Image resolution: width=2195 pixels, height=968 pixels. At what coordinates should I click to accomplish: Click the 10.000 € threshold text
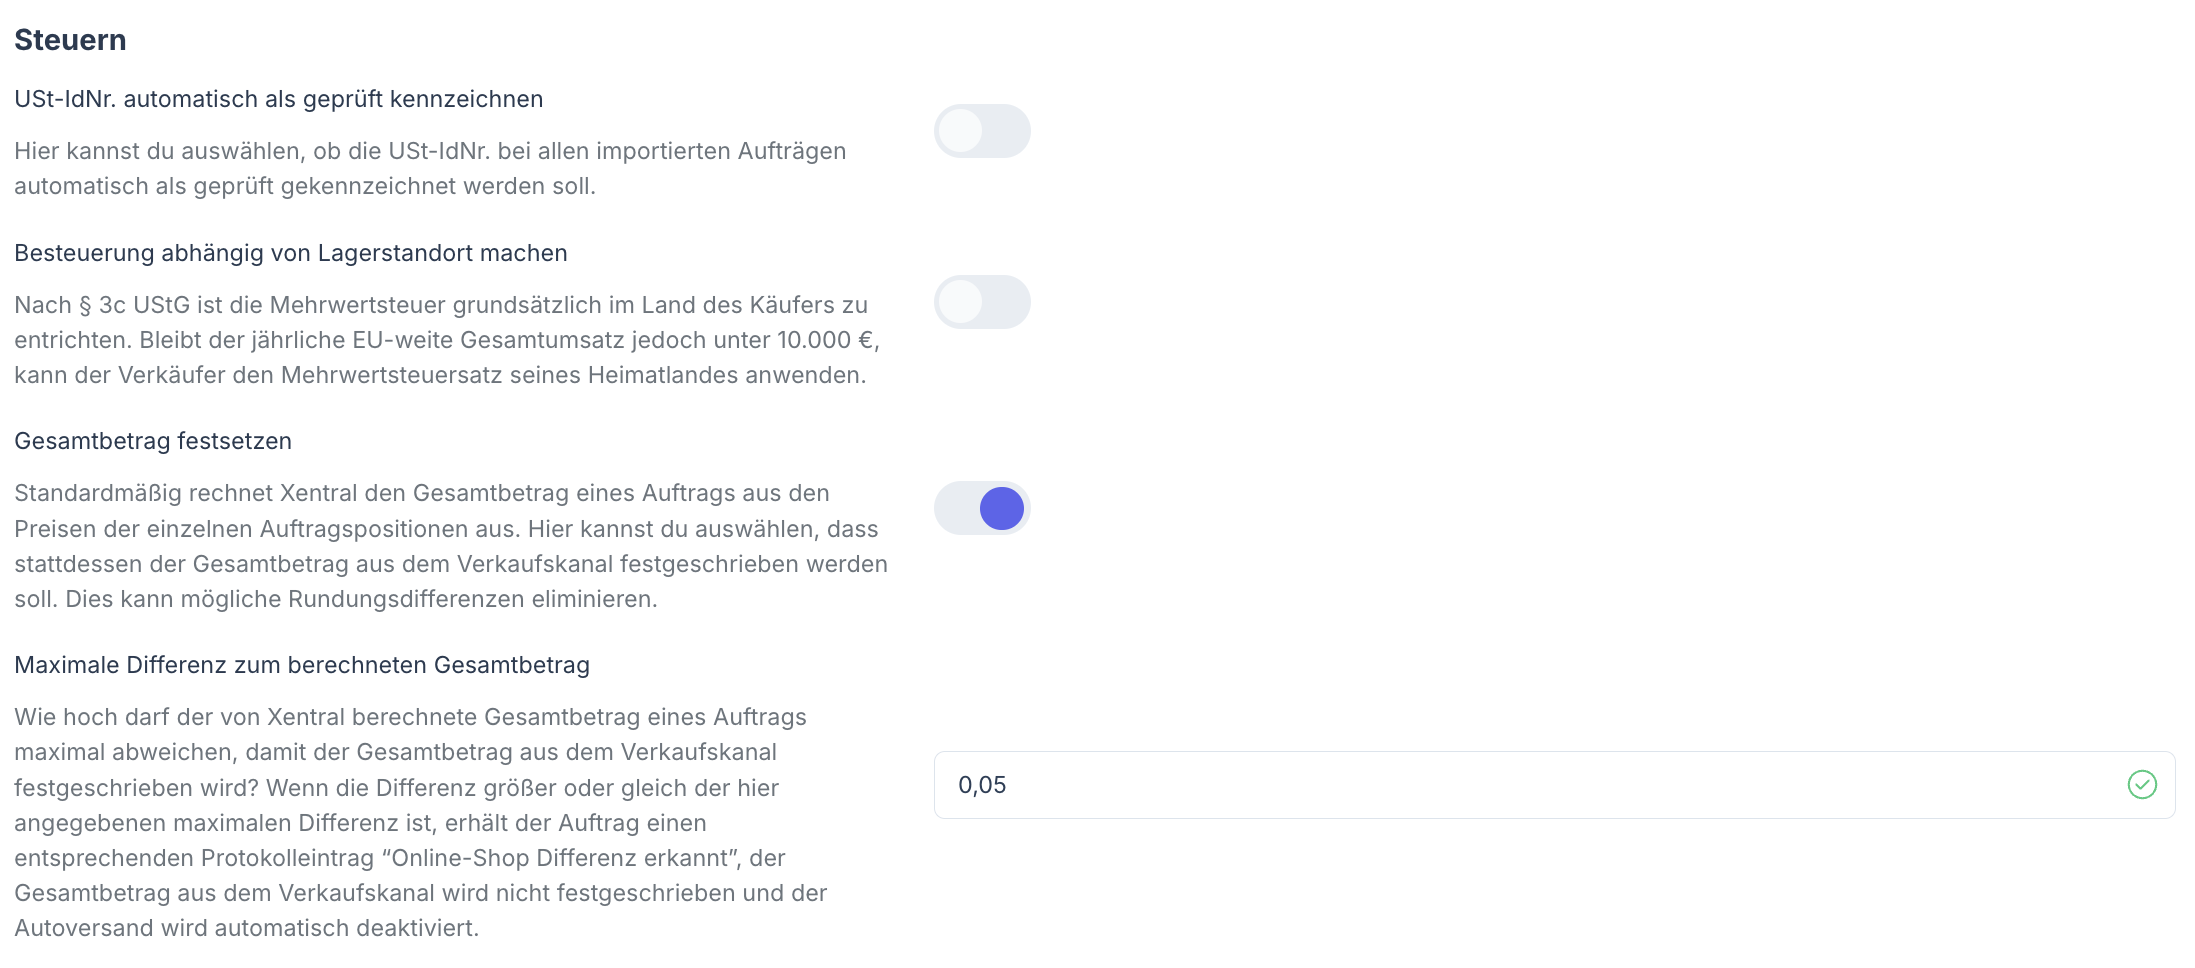point(826,340)
